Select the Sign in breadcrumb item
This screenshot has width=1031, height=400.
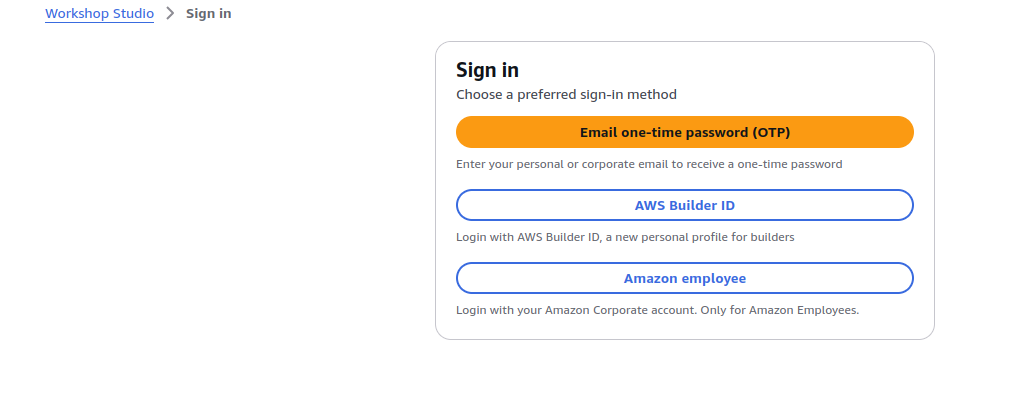tap(208, 14)
